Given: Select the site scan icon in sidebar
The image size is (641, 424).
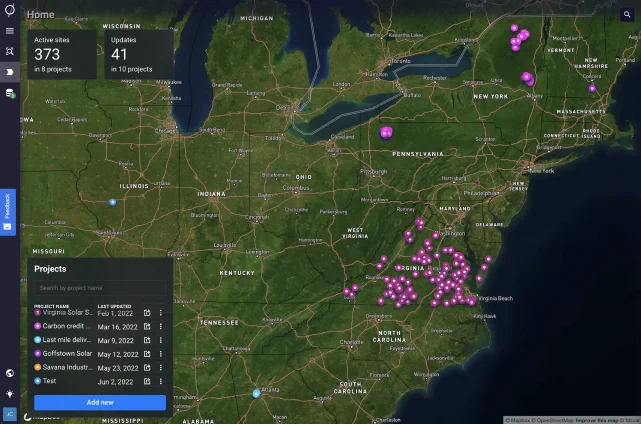Looking at the screenshot, I should (x=10, y=51).
